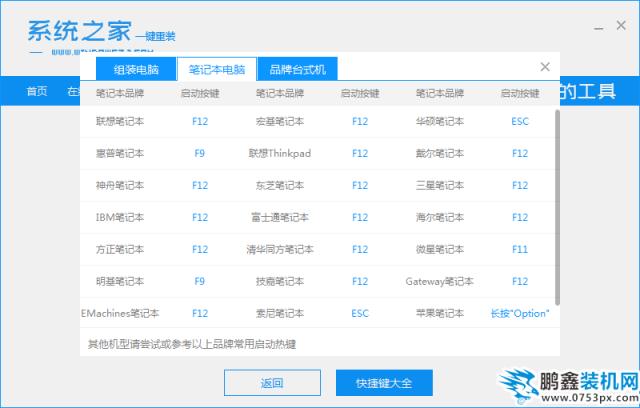The image size is (640, 408).
Task: Minimize the 系统之家 main window
Action: tap(598, 28)
